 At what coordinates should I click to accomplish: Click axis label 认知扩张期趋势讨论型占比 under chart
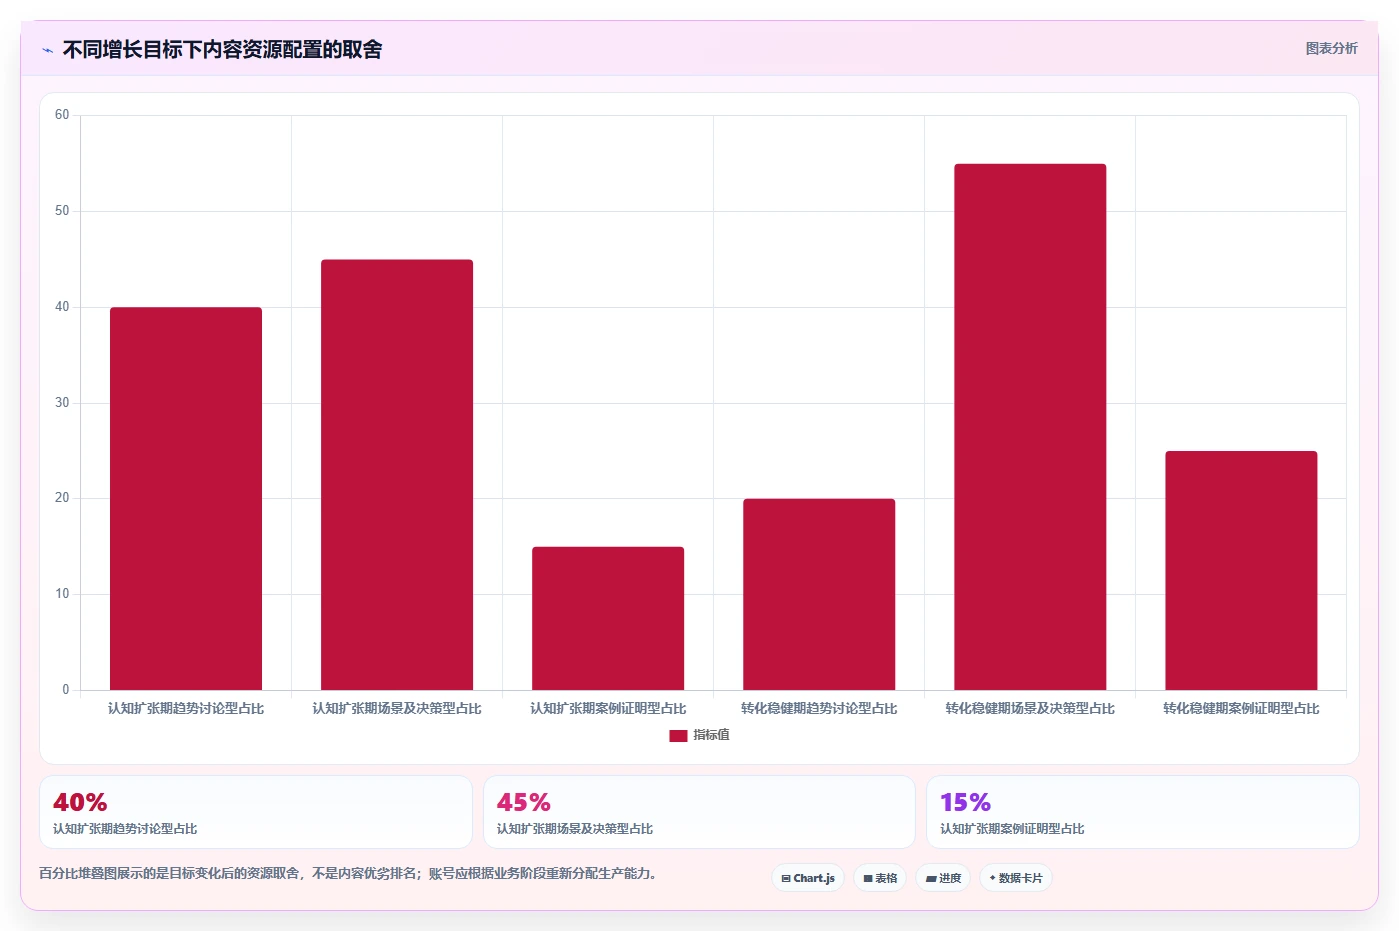pyautogui.click(x=186, y=708)
